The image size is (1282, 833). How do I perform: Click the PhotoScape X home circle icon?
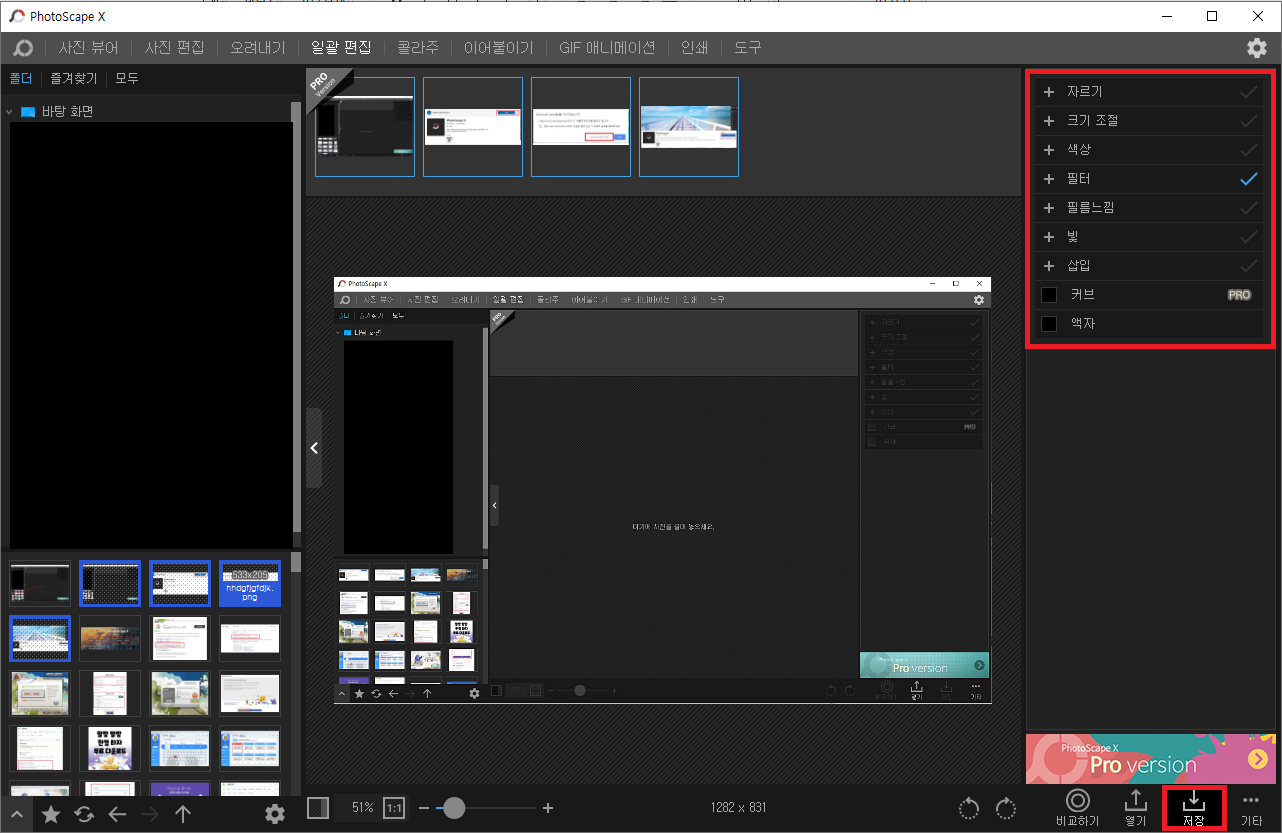pyautogui.click(x=22, y=48)
